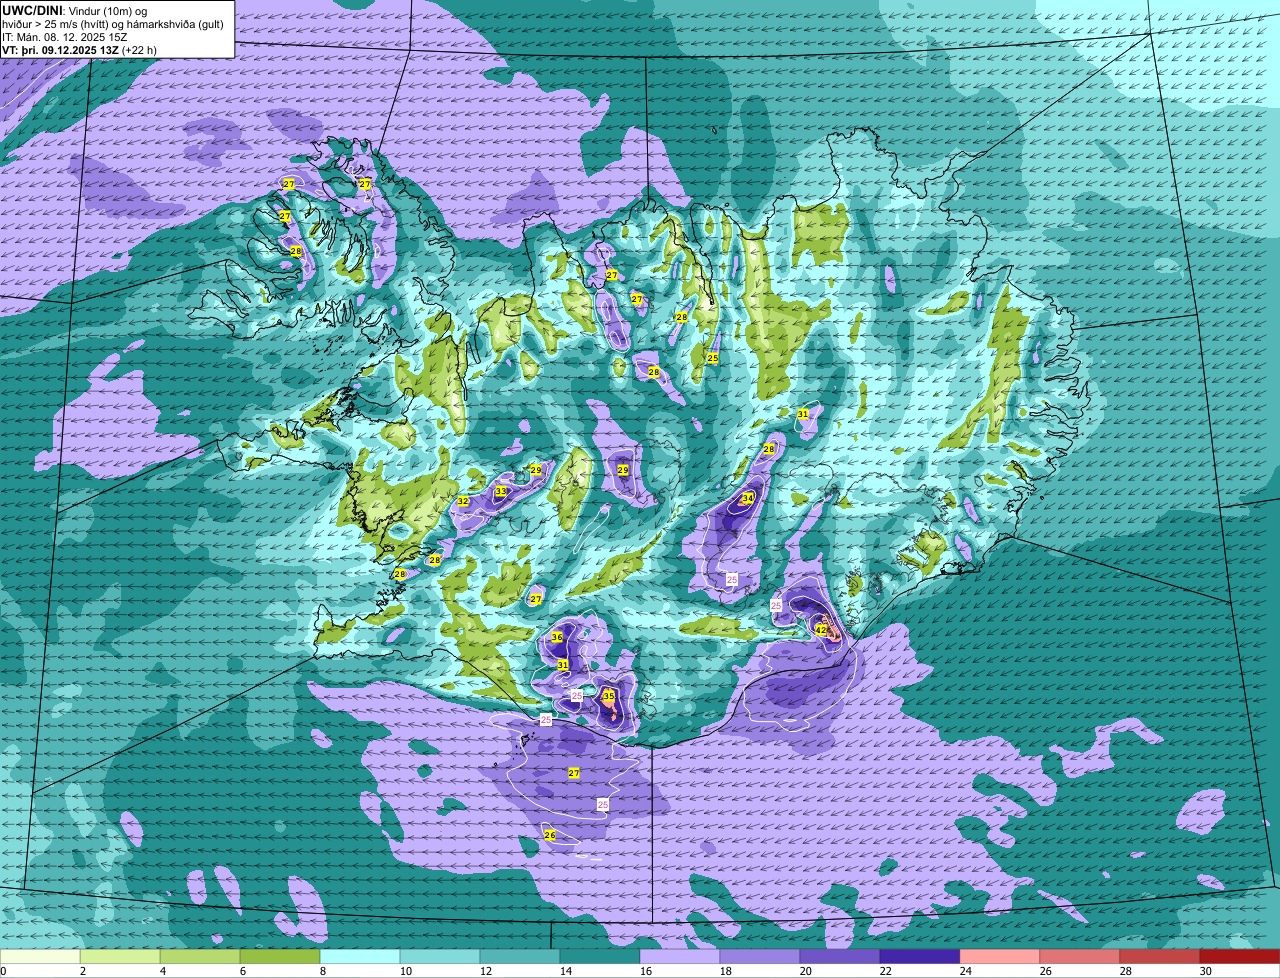
Task: Click the yellow 33 maximum gust label
Action: click(x=500, y=491)
